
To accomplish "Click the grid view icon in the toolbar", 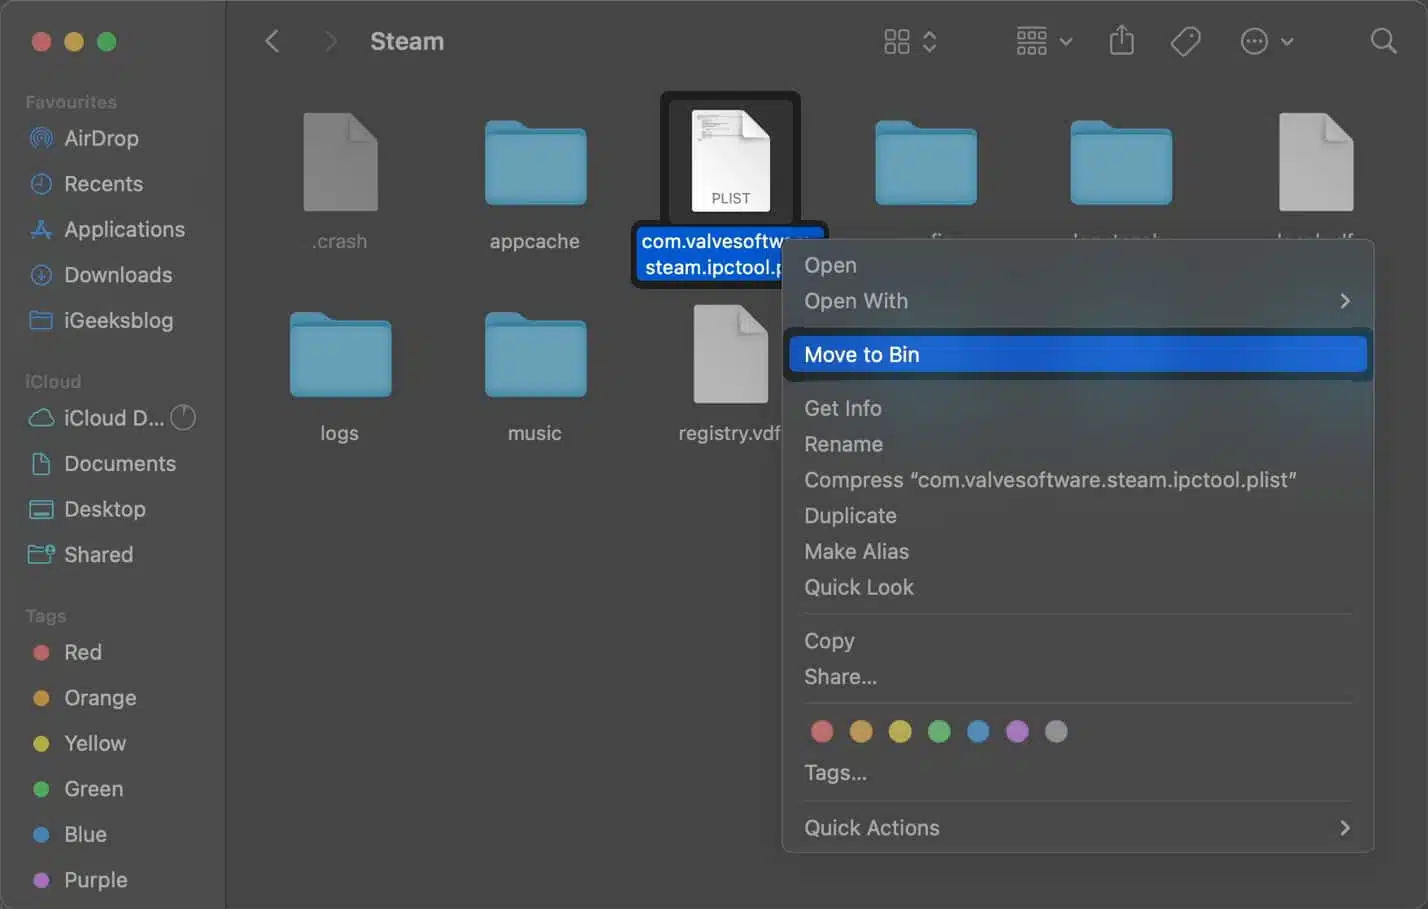I will pyautogui.click(x=897, y=41).
